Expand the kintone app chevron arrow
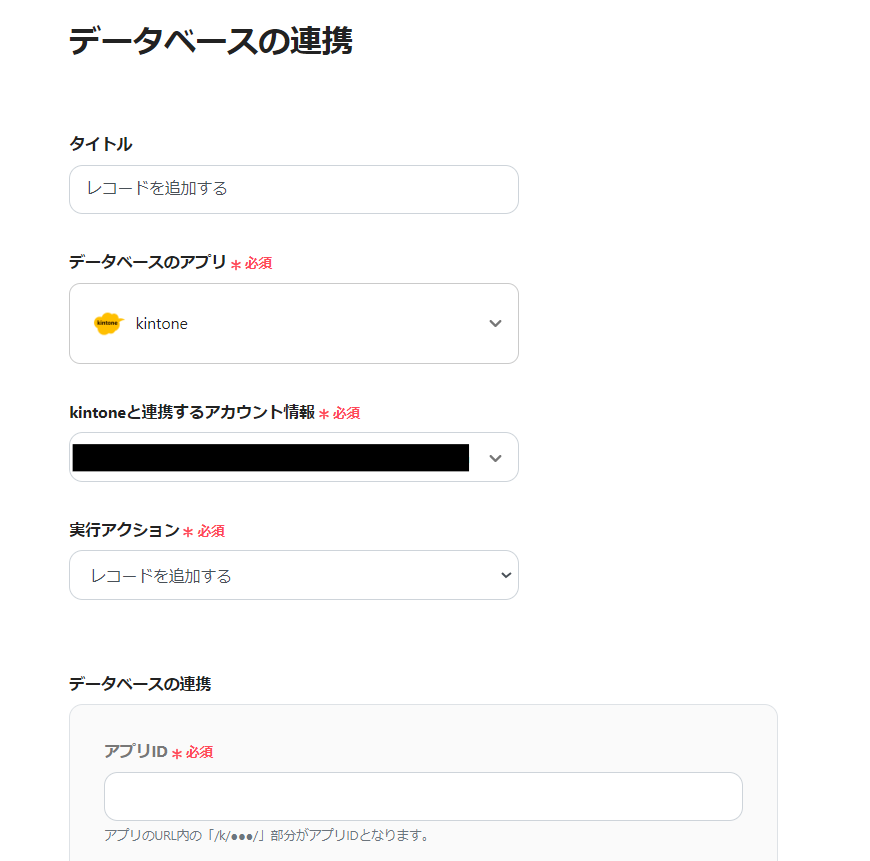 (x=495, y=323)
